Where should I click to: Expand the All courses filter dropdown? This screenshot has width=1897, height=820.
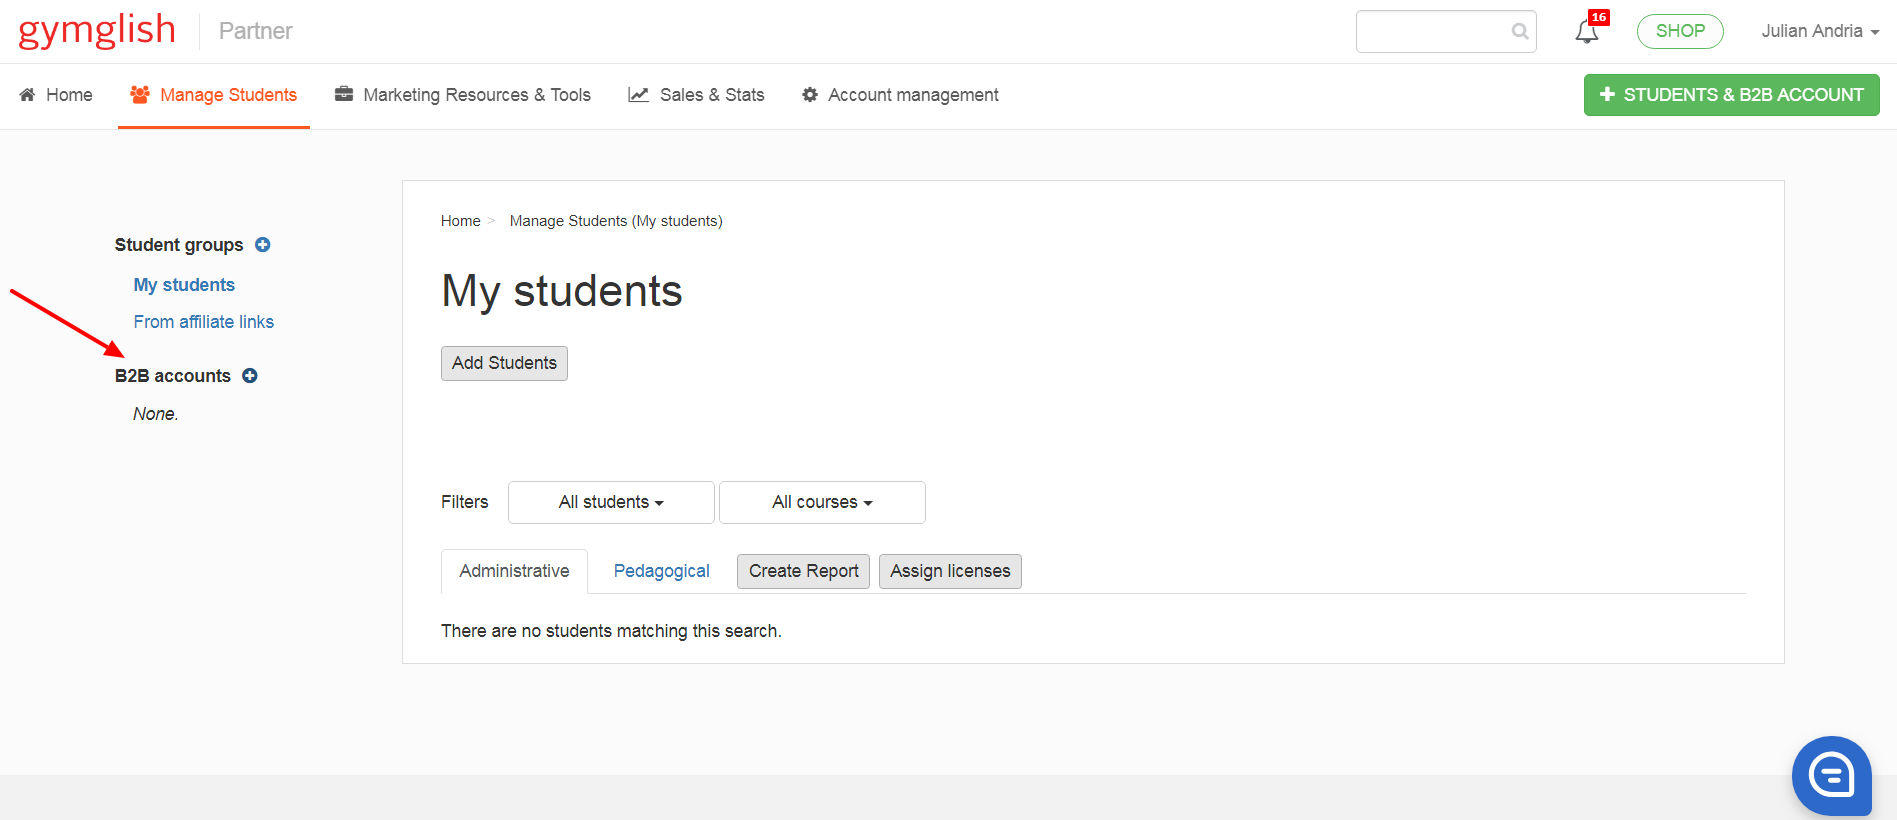coord(822,502)
